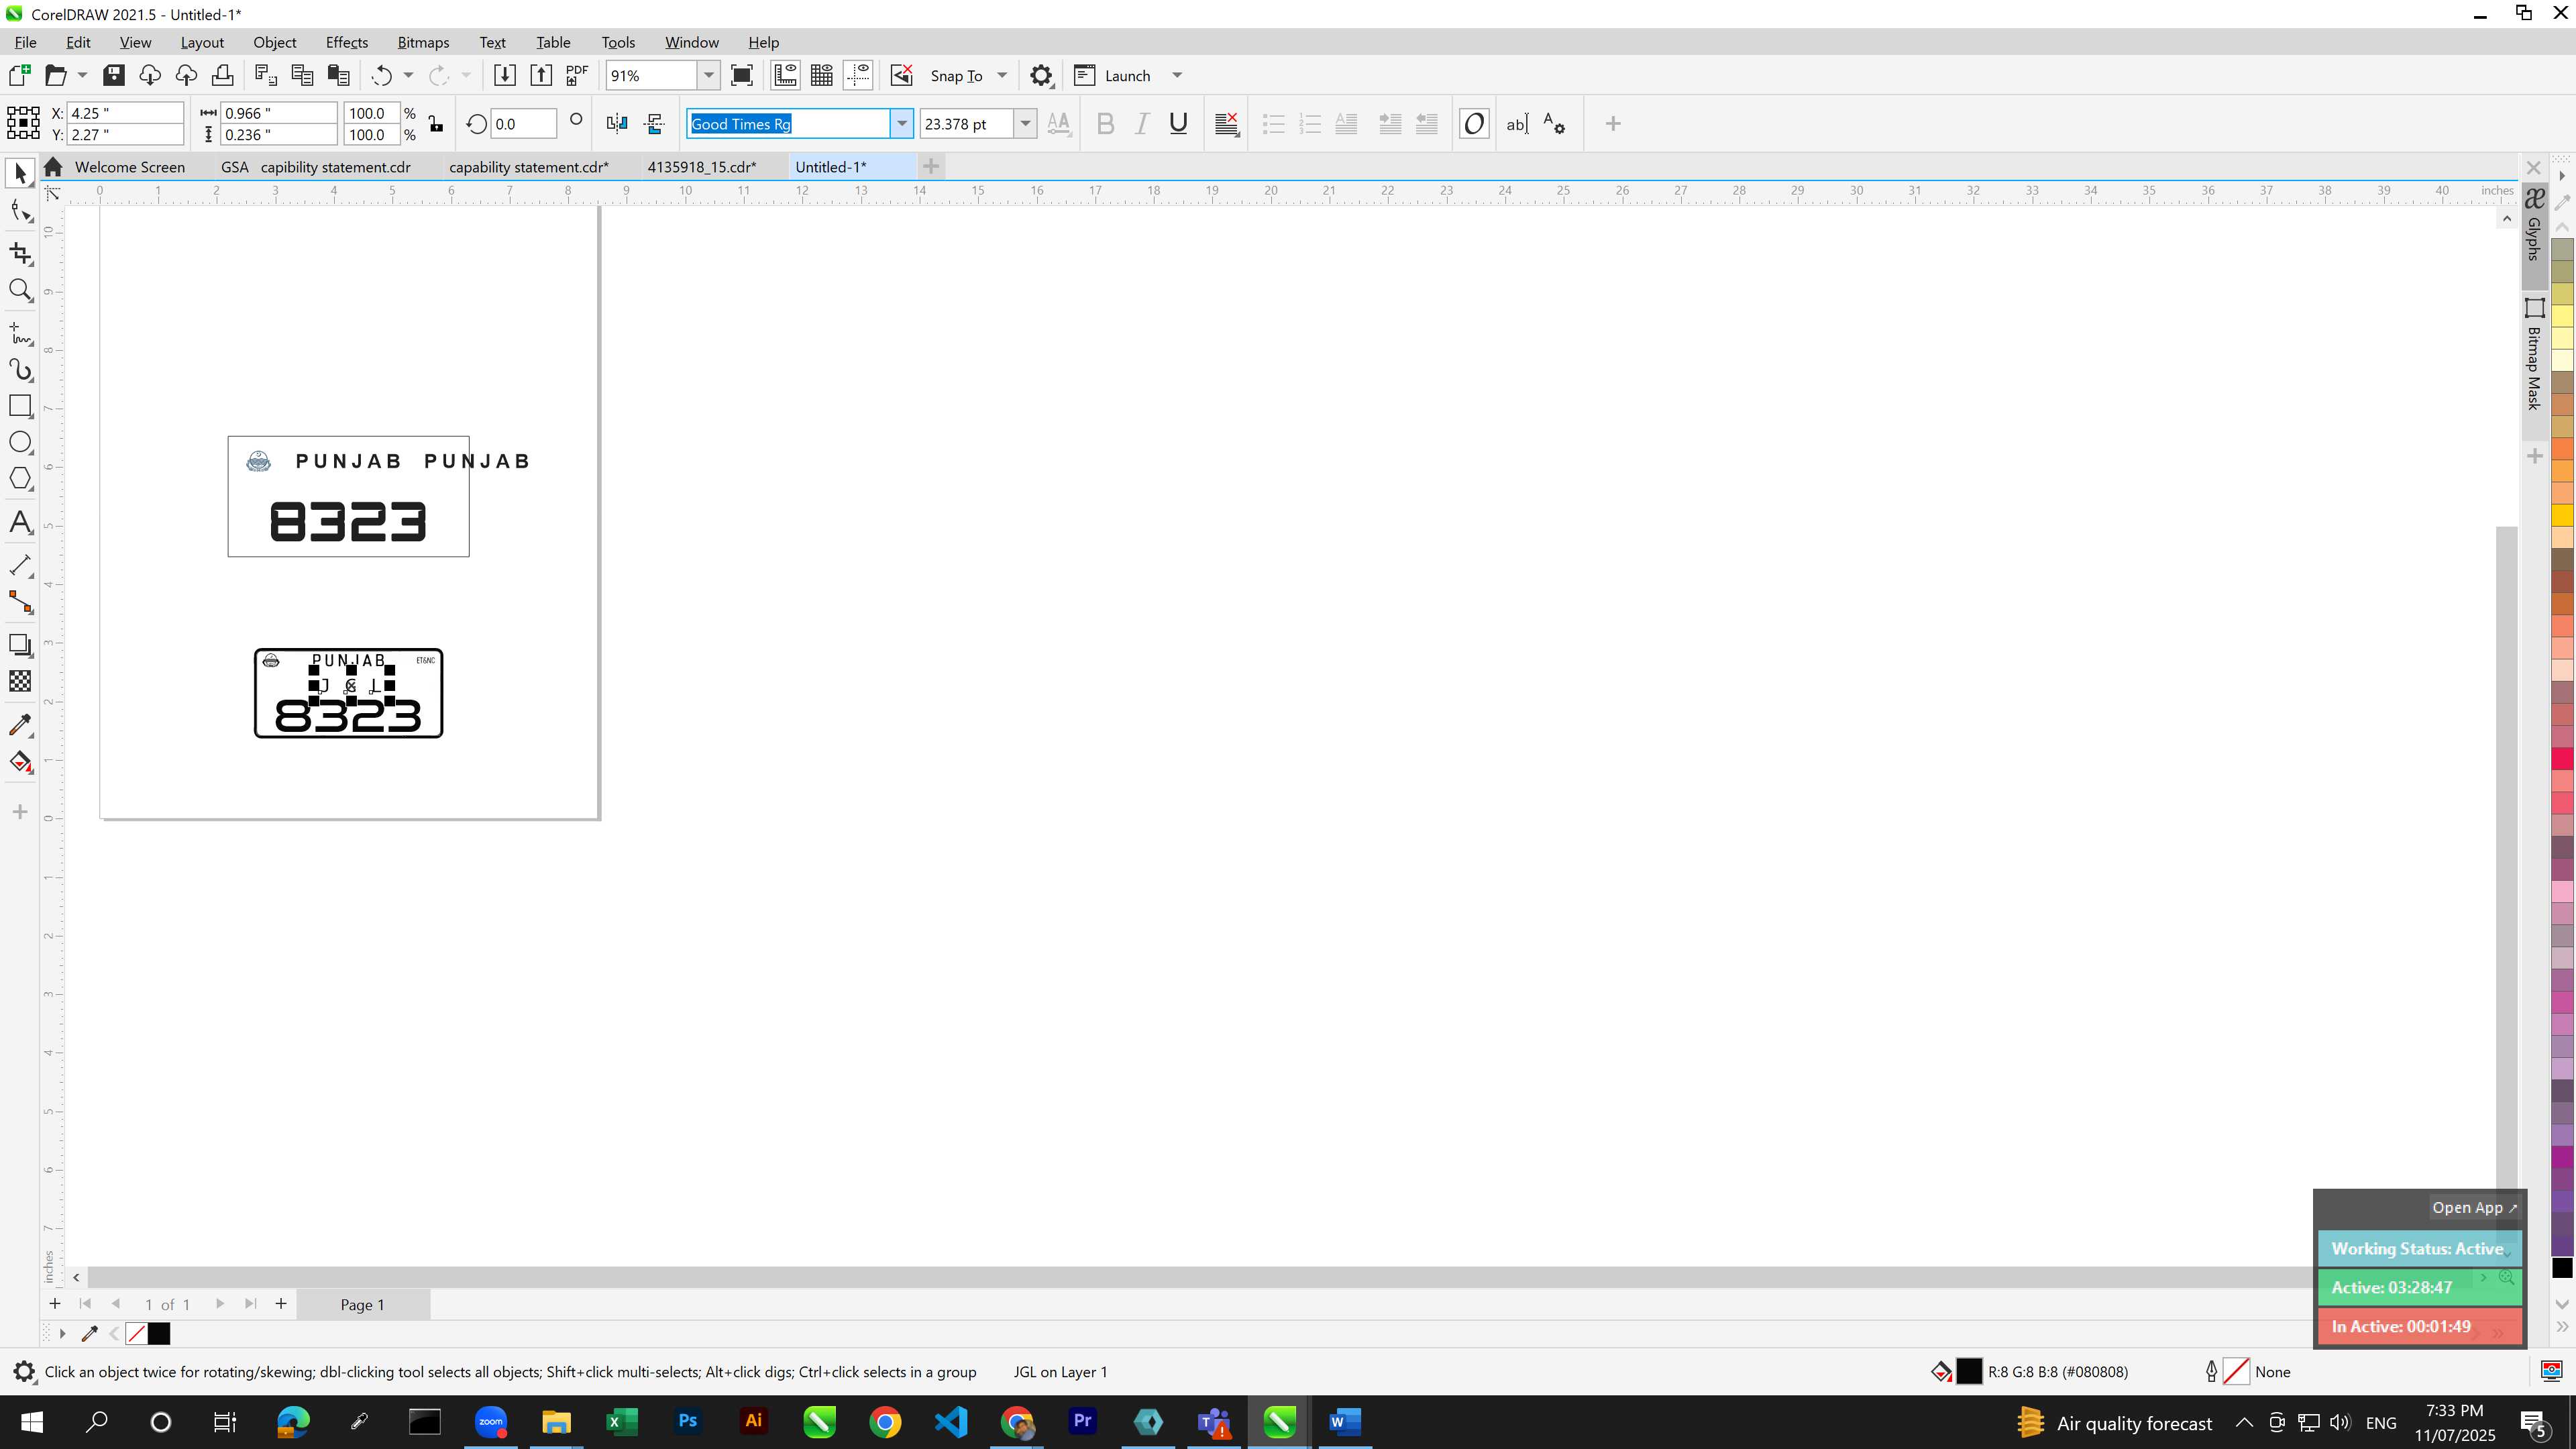
Task: Open the Layout menu
Action: tap(202, 42)
